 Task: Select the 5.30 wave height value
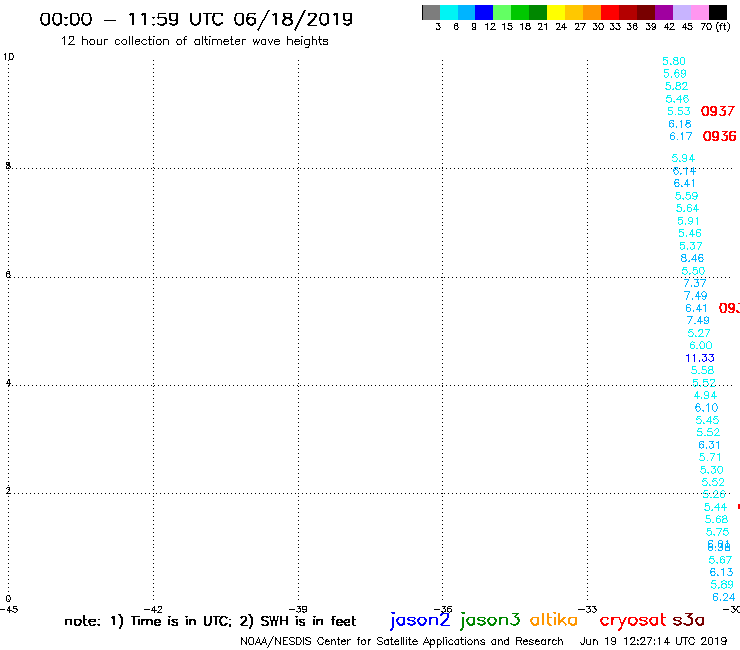(711, 470)
